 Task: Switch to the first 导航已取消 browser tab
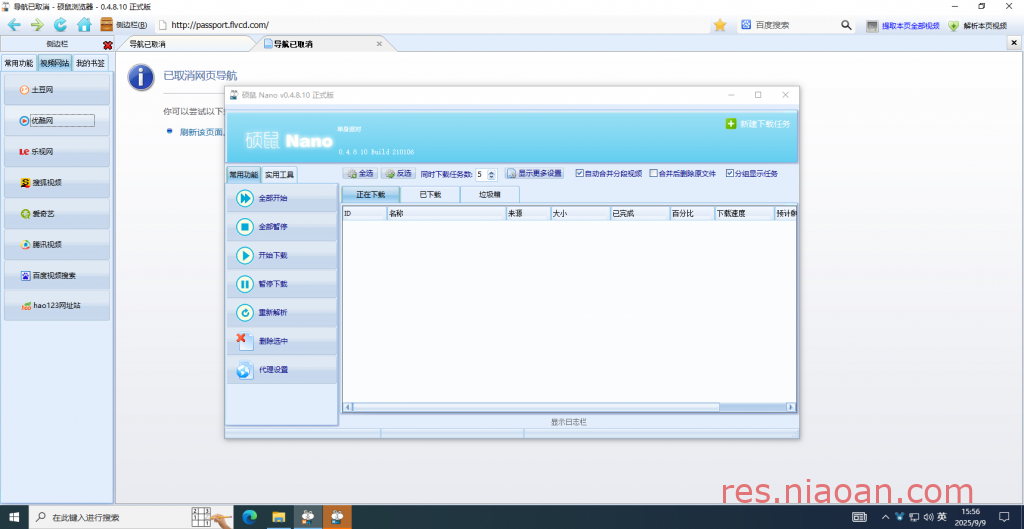[x=186, y=44]
